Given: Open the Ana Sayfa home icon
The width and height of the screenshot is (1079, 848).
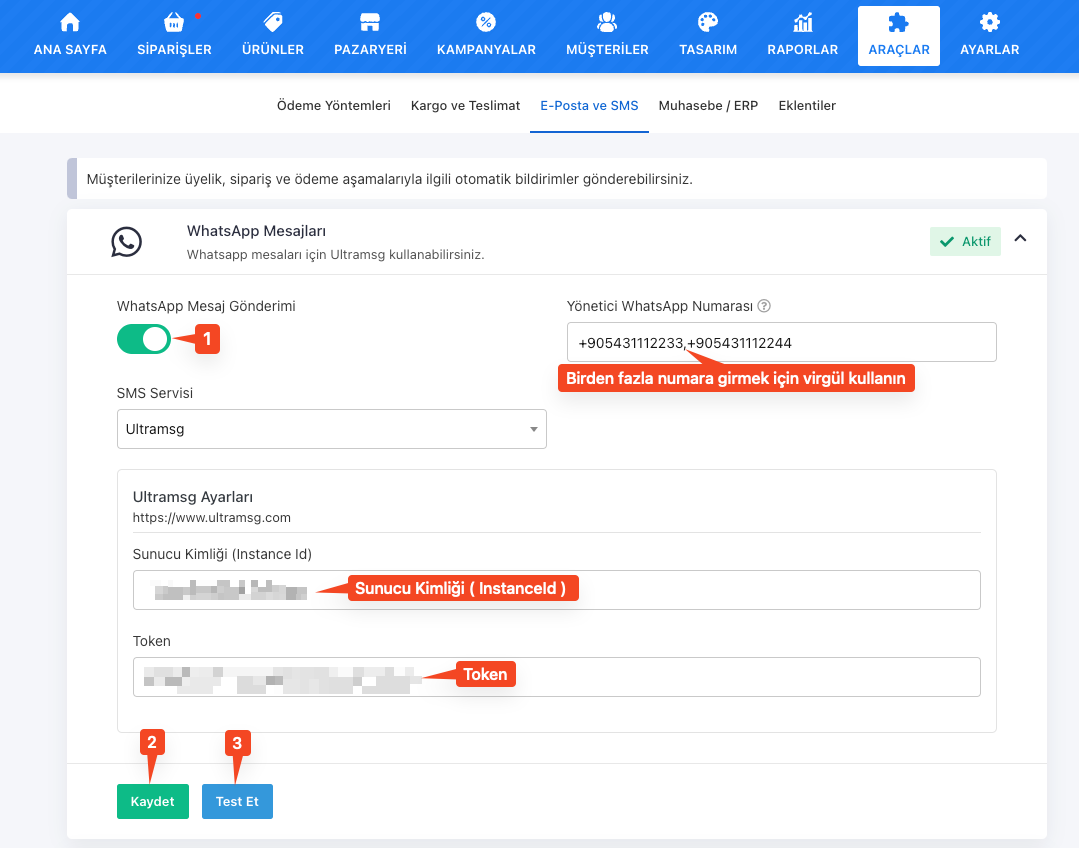Looking at the screenshot, I should 70,23.
